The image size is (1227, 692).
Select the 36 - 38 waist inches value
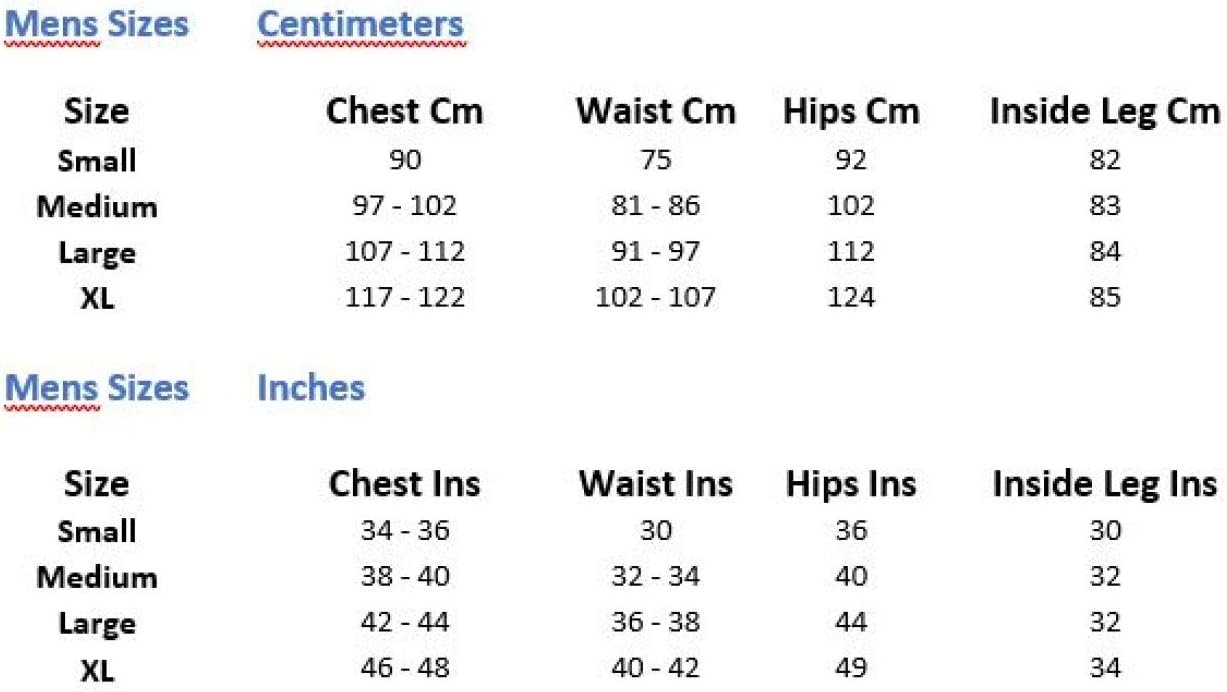pos(655,622)
